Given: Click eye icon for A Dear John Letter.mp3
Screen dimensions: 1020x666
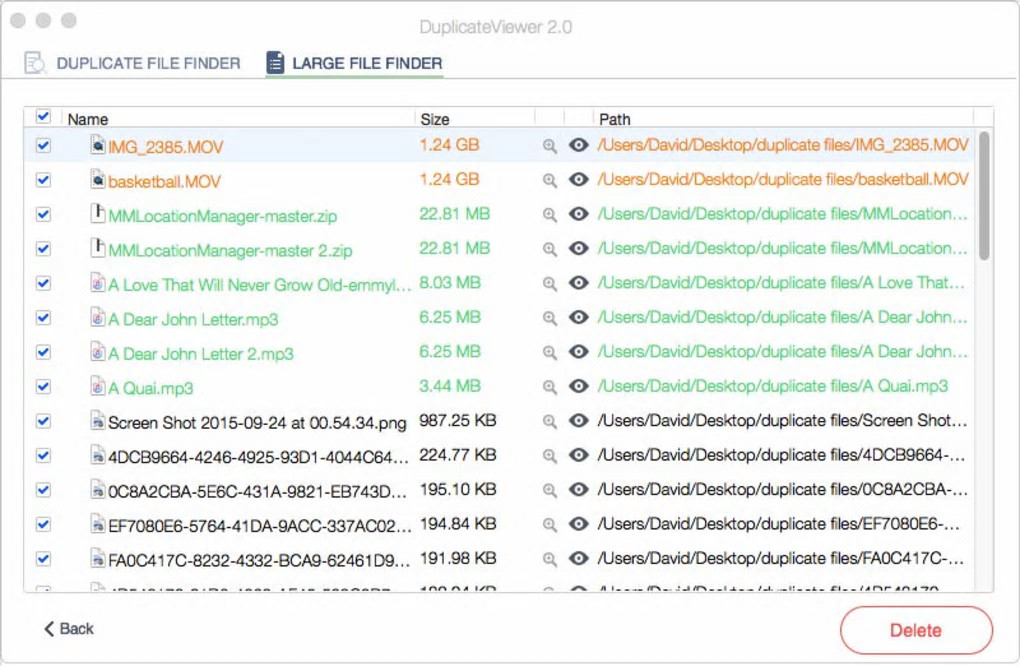Looking at the screenshot, I should click(578, 317).
